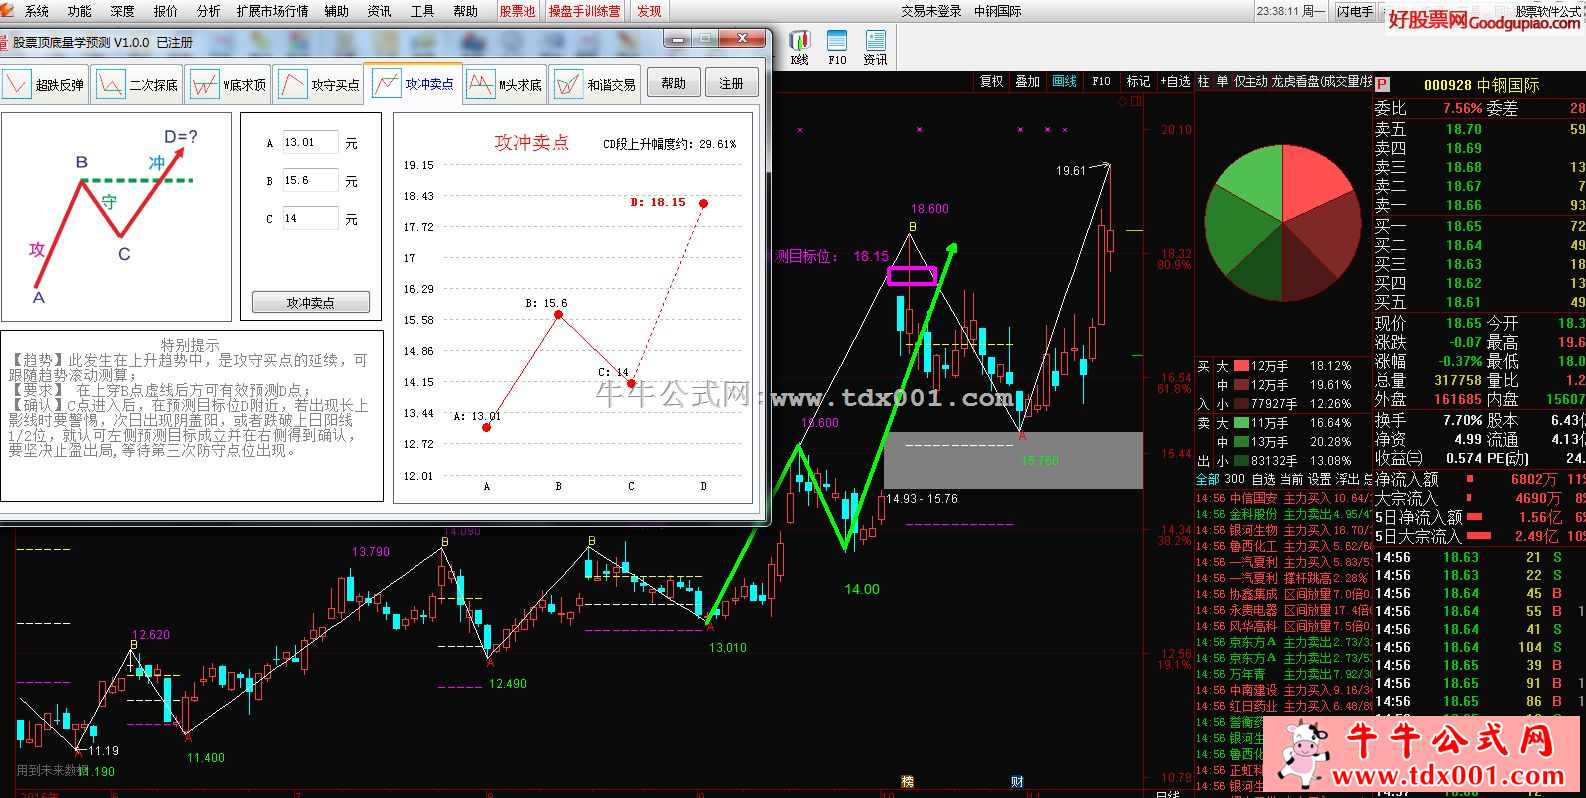This screenshot has height=798, width=1586.
Task: Open the 操盘手训练营 tab
Action: (x=584, y=11)
